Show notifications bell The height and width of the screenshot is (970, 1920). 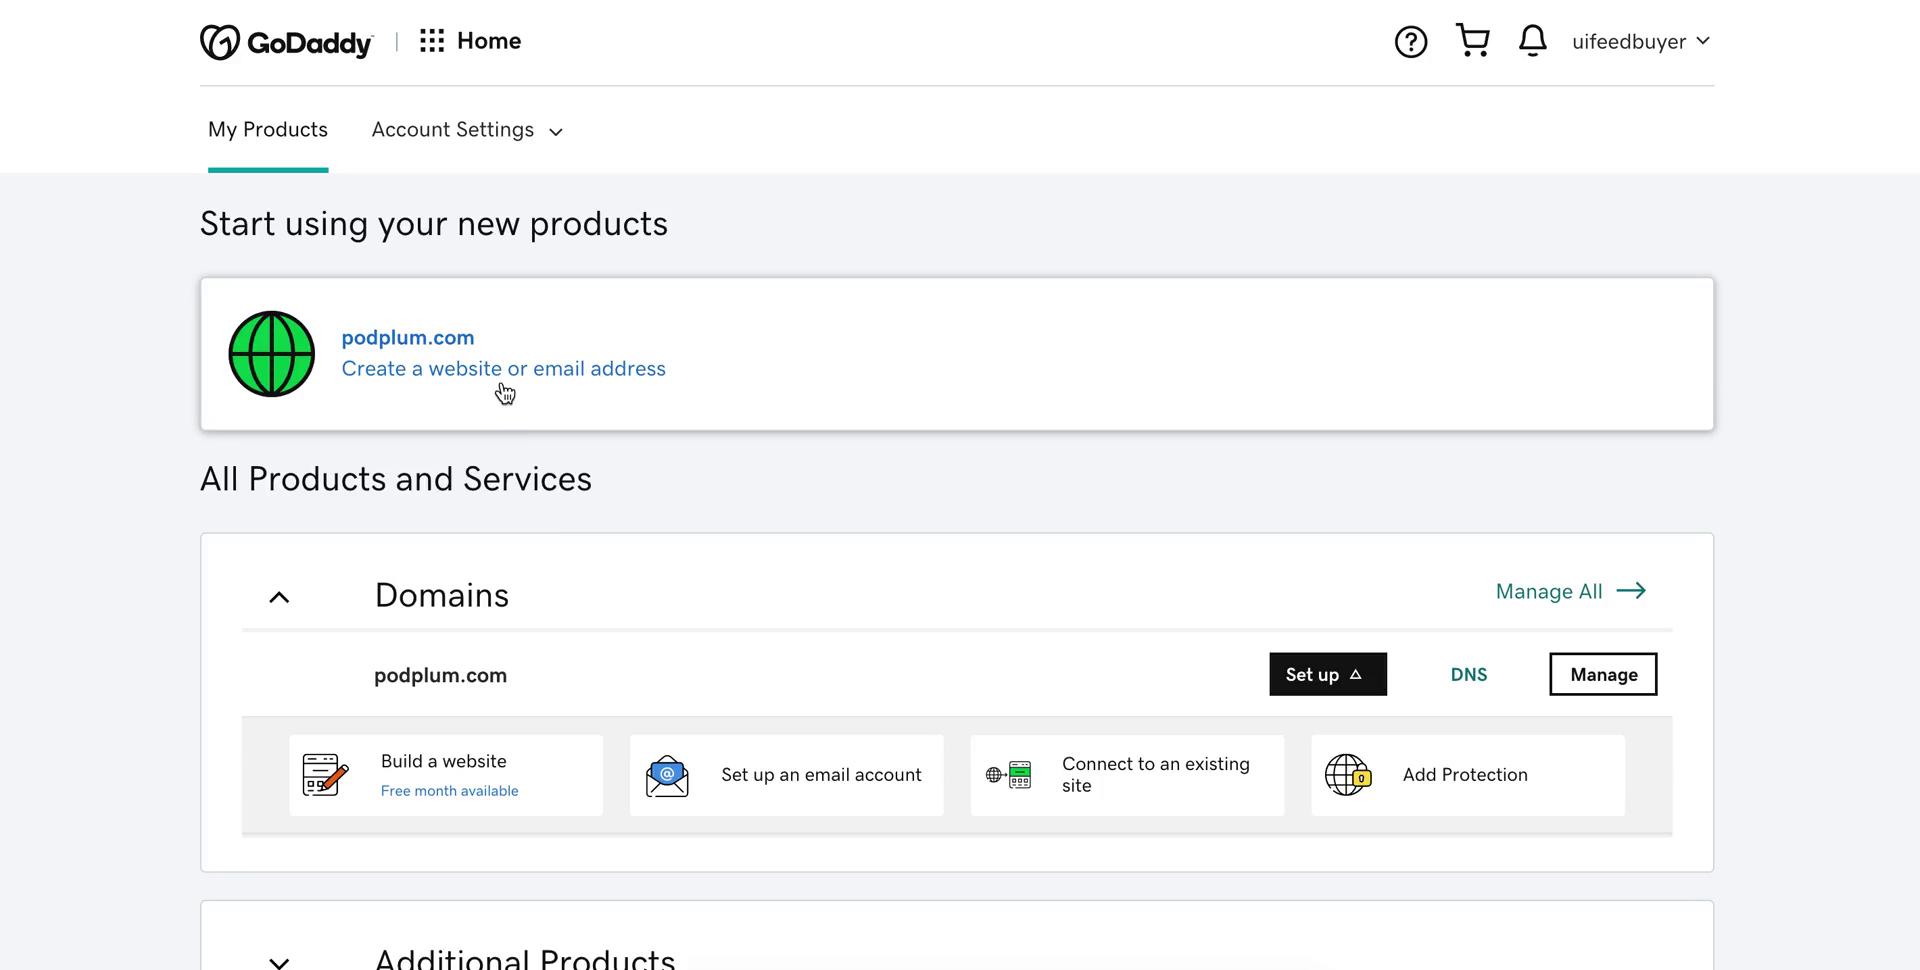(1533, 41)
